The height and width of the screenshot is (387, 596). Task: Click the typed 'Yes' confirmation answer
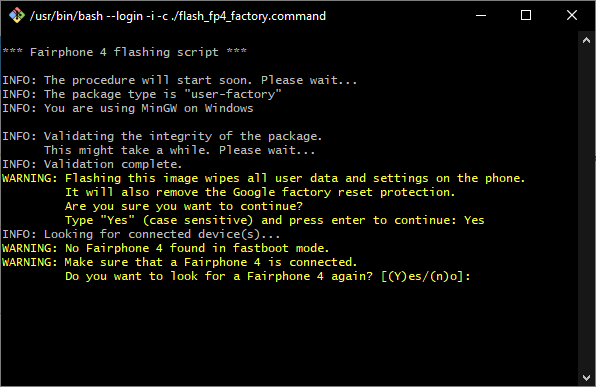click(x=474, y=220)
